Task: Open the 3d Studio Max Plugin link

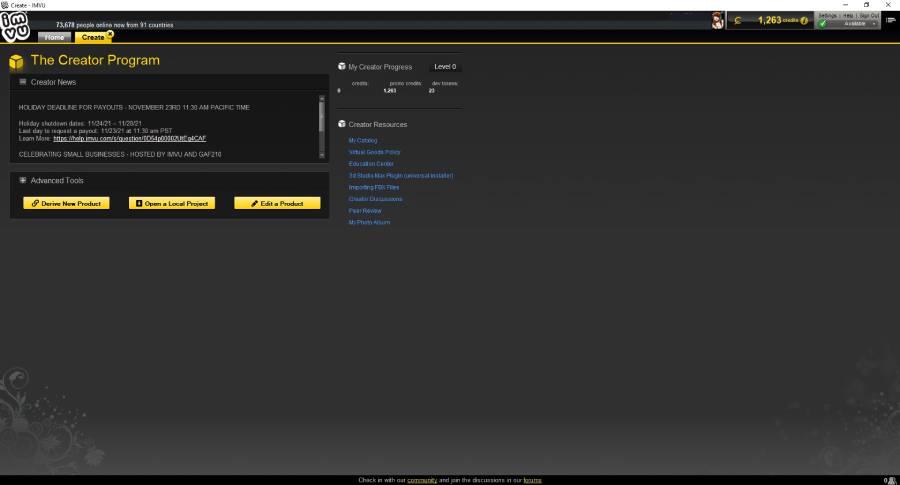Action: click(401, 176)
